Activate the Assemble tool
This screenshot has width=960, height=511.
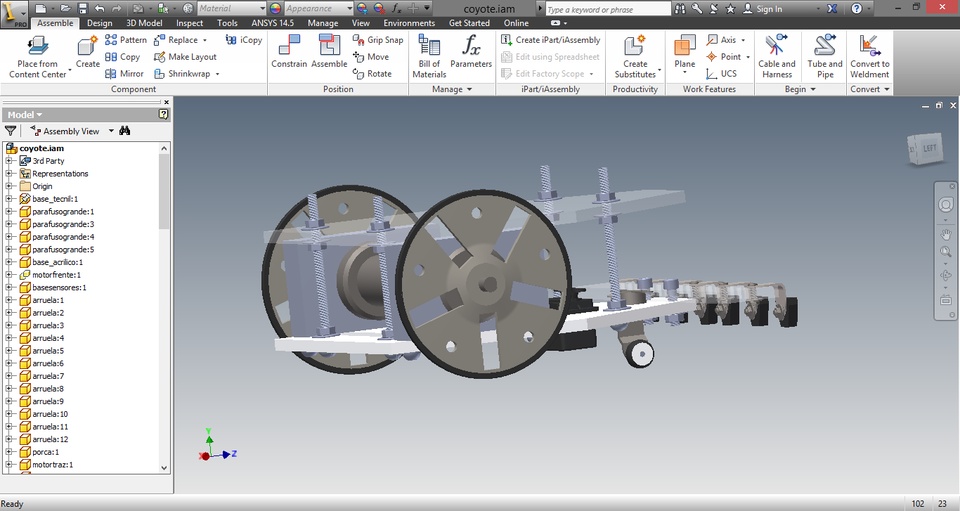(329, 52)
